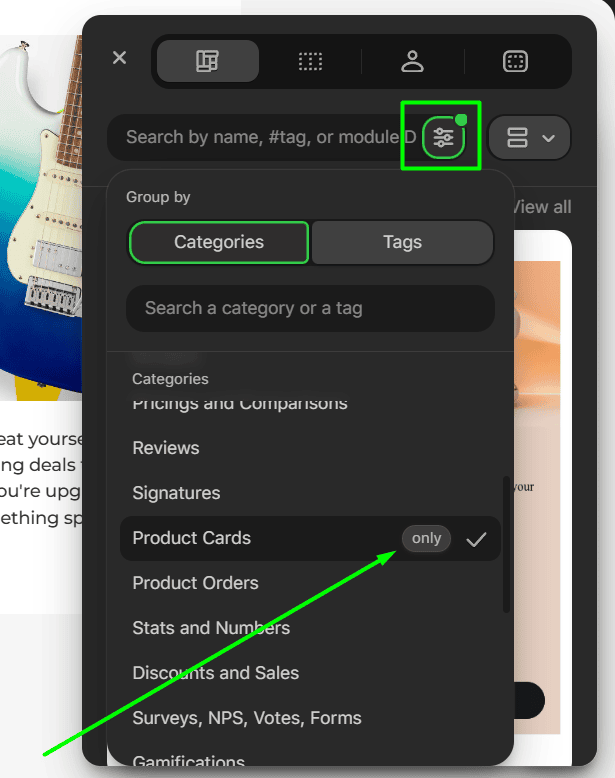This screenshot has height=778, width=615.
Task: Close the modules panel with X
Action: [x=120, y=58]
